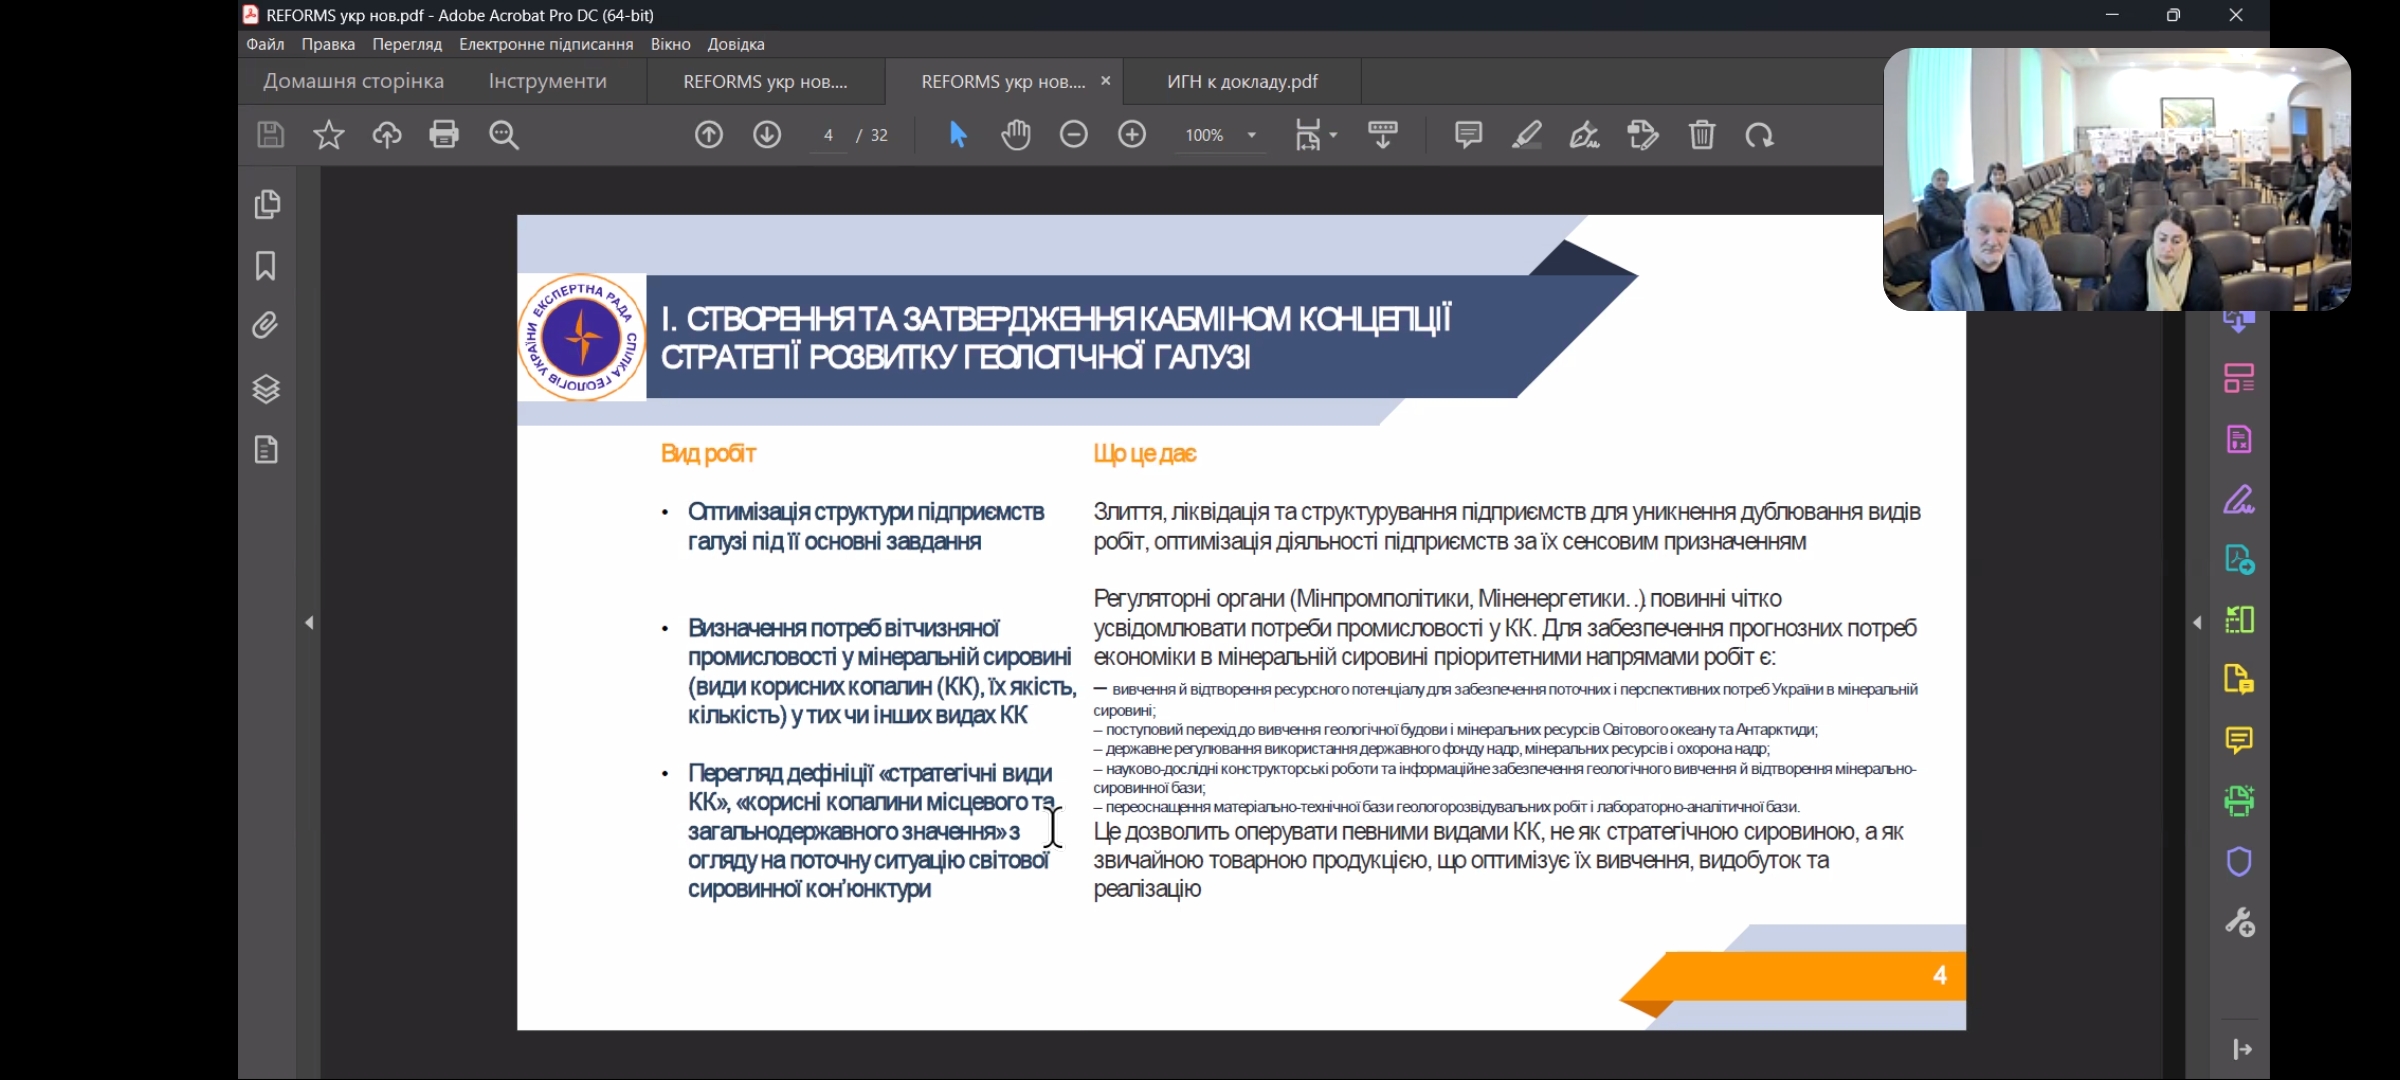Select the Hand pan tool

[1016, 134]
